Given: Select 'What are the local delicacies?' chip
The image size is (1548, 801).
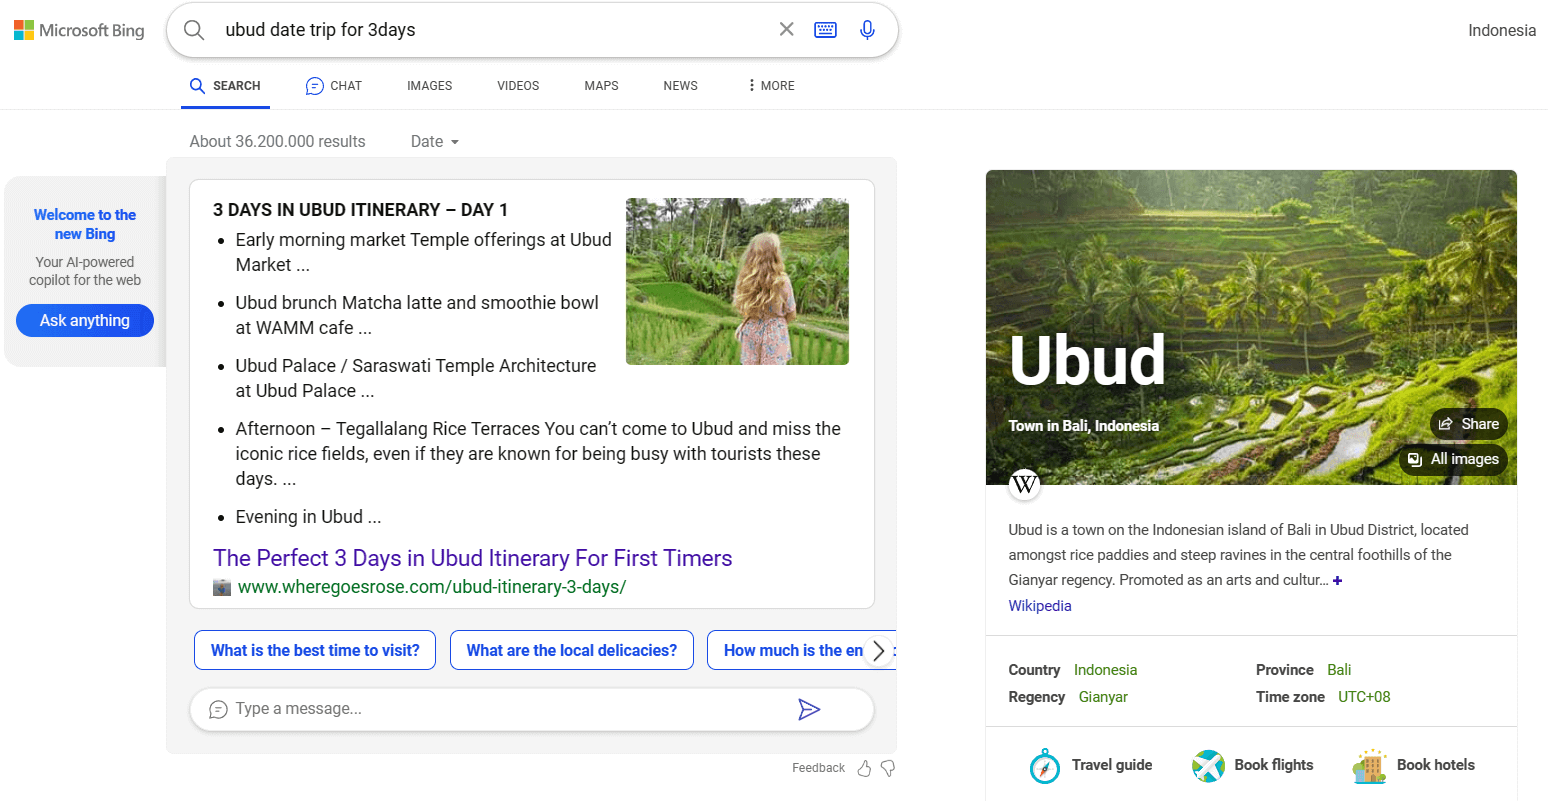Looking at the screenshot, I should [572, 650].
